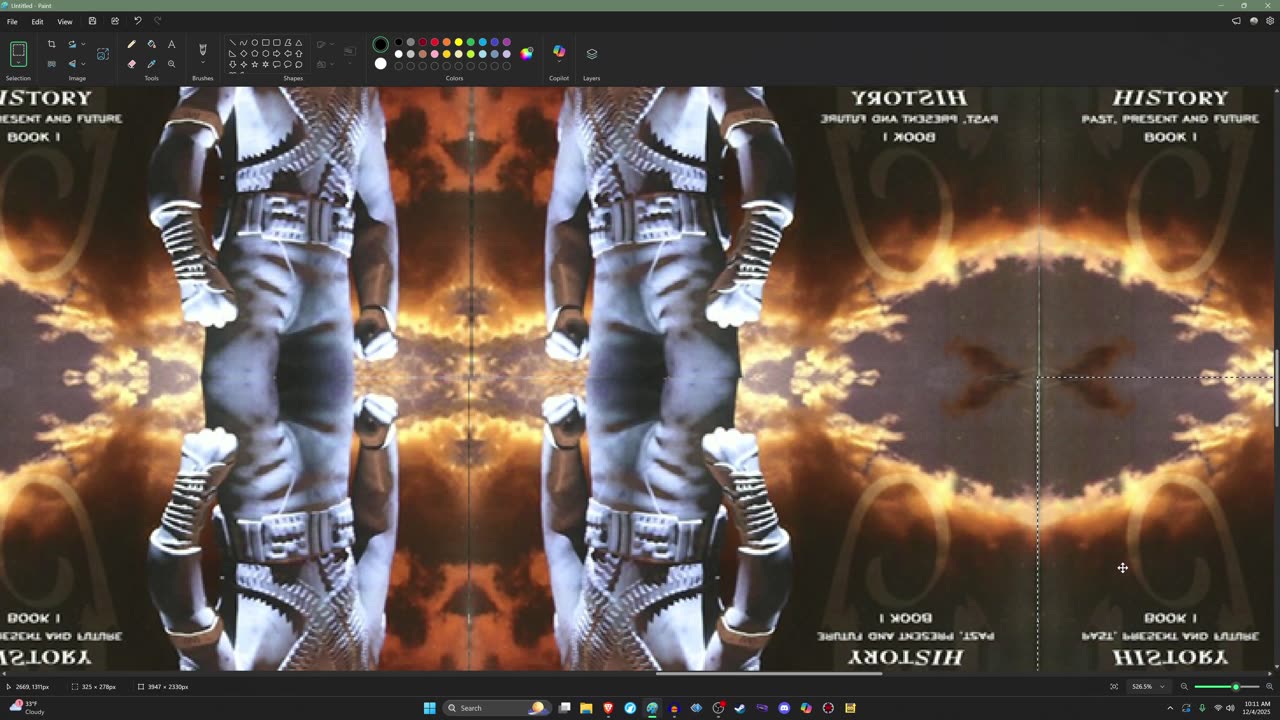Open the View menu

(64, 21)
